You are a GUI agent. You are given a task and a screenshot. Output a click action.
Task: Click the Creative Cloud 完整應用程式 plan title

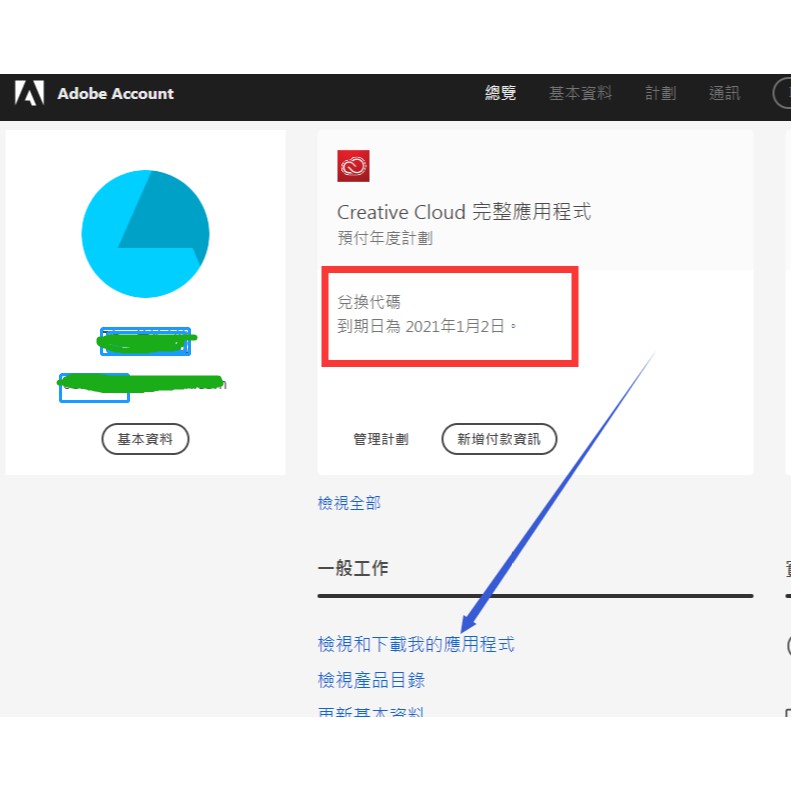pos(463,212)
